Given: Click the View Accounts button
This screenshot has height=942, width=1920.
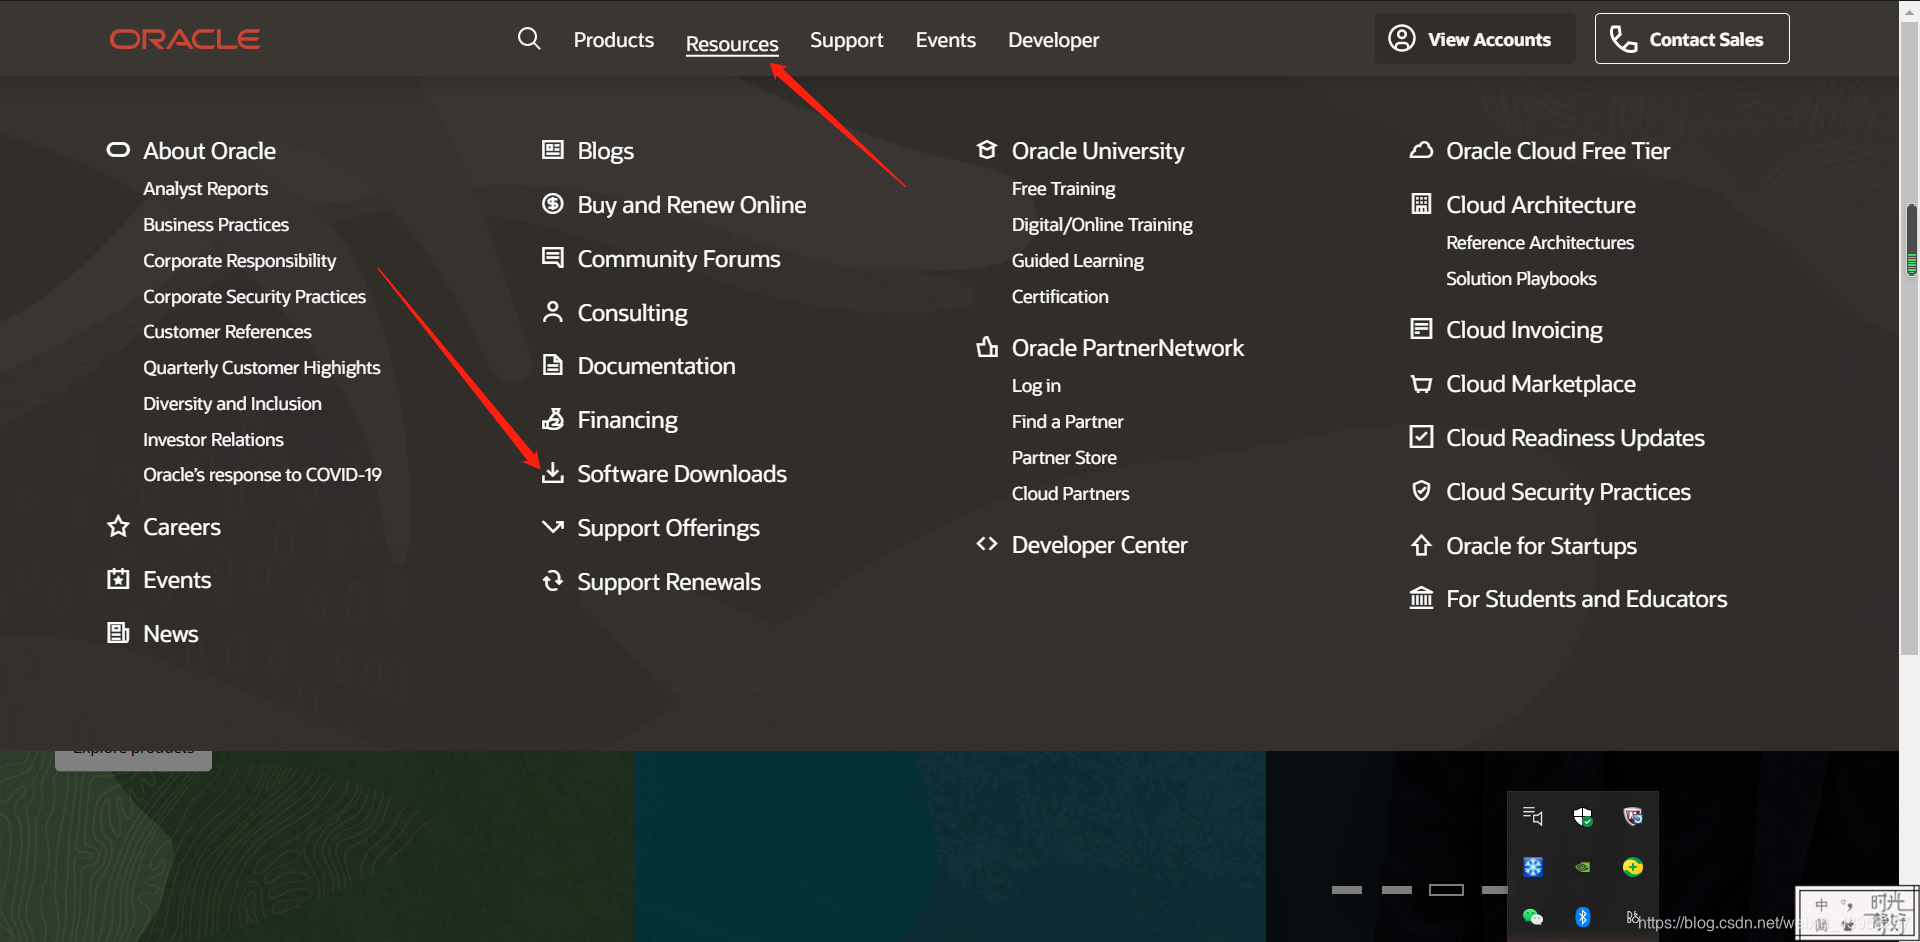Looking at the screenshot, I should pyautogui.click(x=1475, y=39).
